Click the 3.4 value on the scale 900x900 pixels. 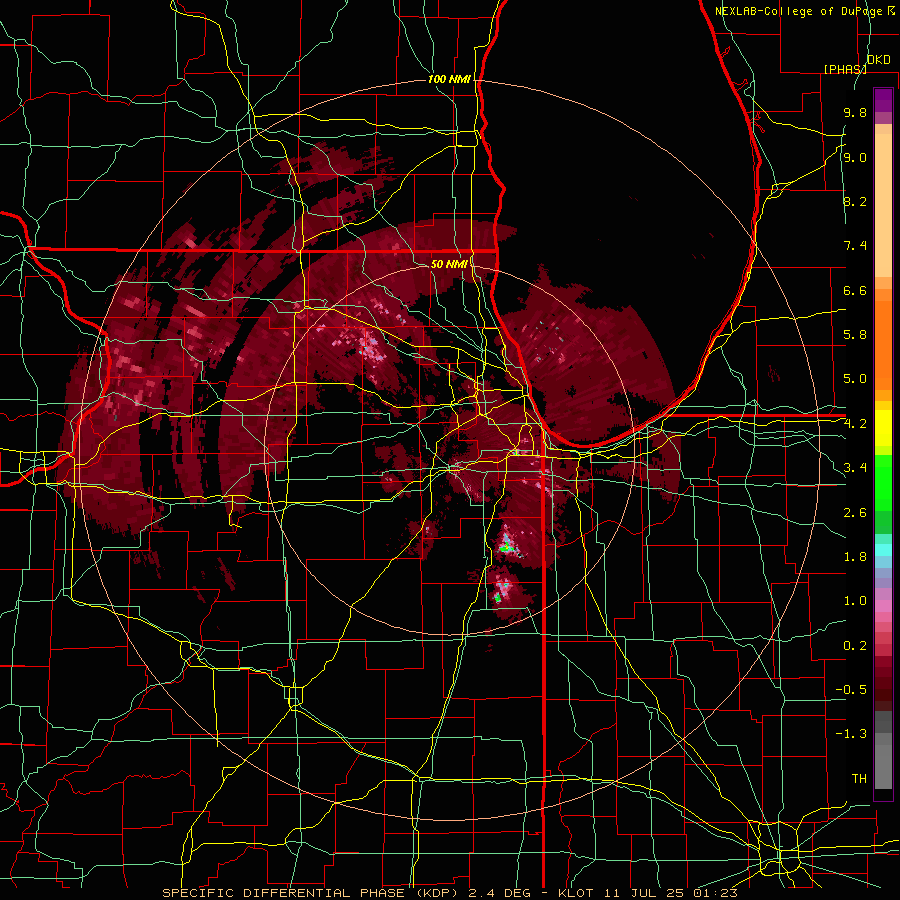855,468
